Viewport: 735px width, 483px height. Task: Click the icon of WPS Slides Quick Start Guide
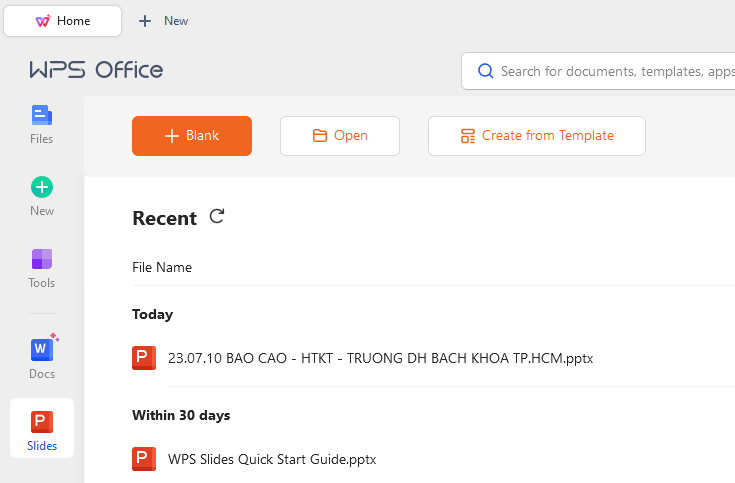pos(144,459)
